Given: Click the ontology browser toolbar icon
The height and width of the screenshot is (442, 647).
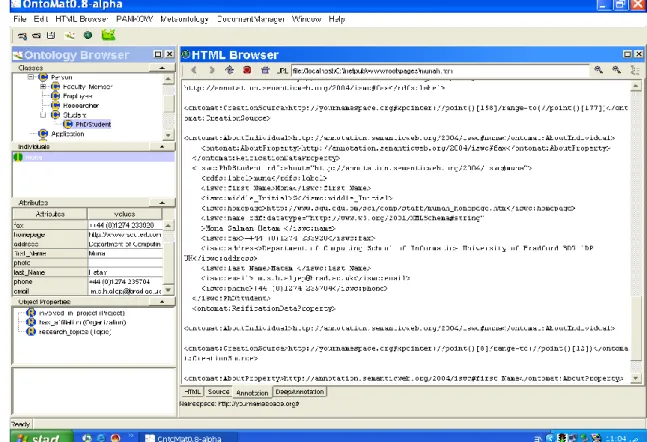Looking at the screenshot, I should click(69, 35).
